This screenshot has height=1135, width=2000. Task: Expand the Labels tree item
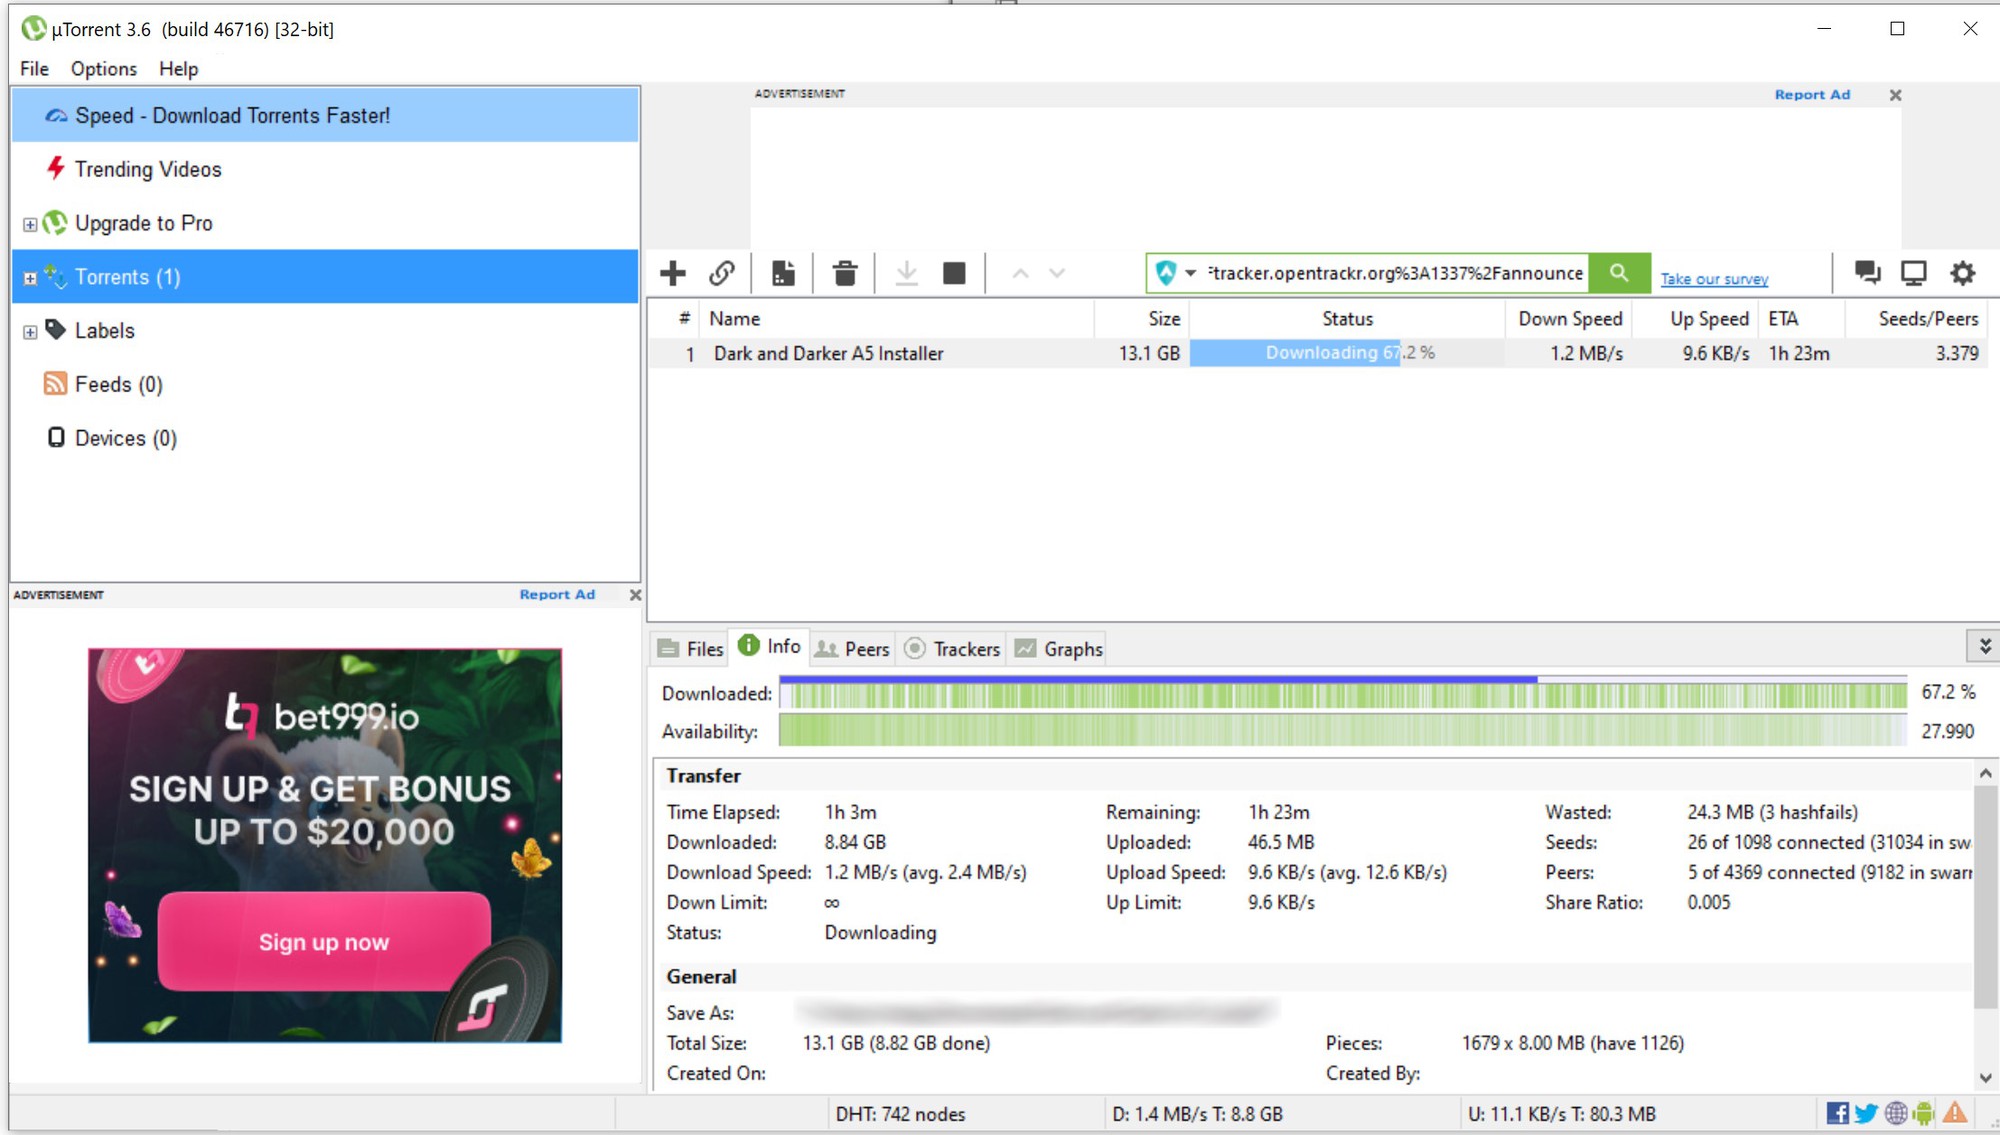tap(30, 331)
